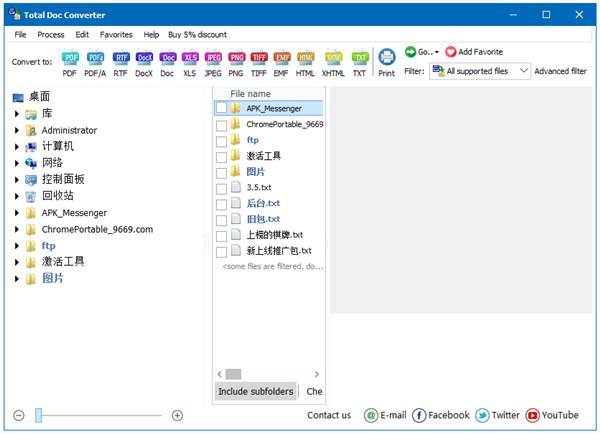600x434 pixels.
Task: Click the File name column header
Action: coord(250,94)
